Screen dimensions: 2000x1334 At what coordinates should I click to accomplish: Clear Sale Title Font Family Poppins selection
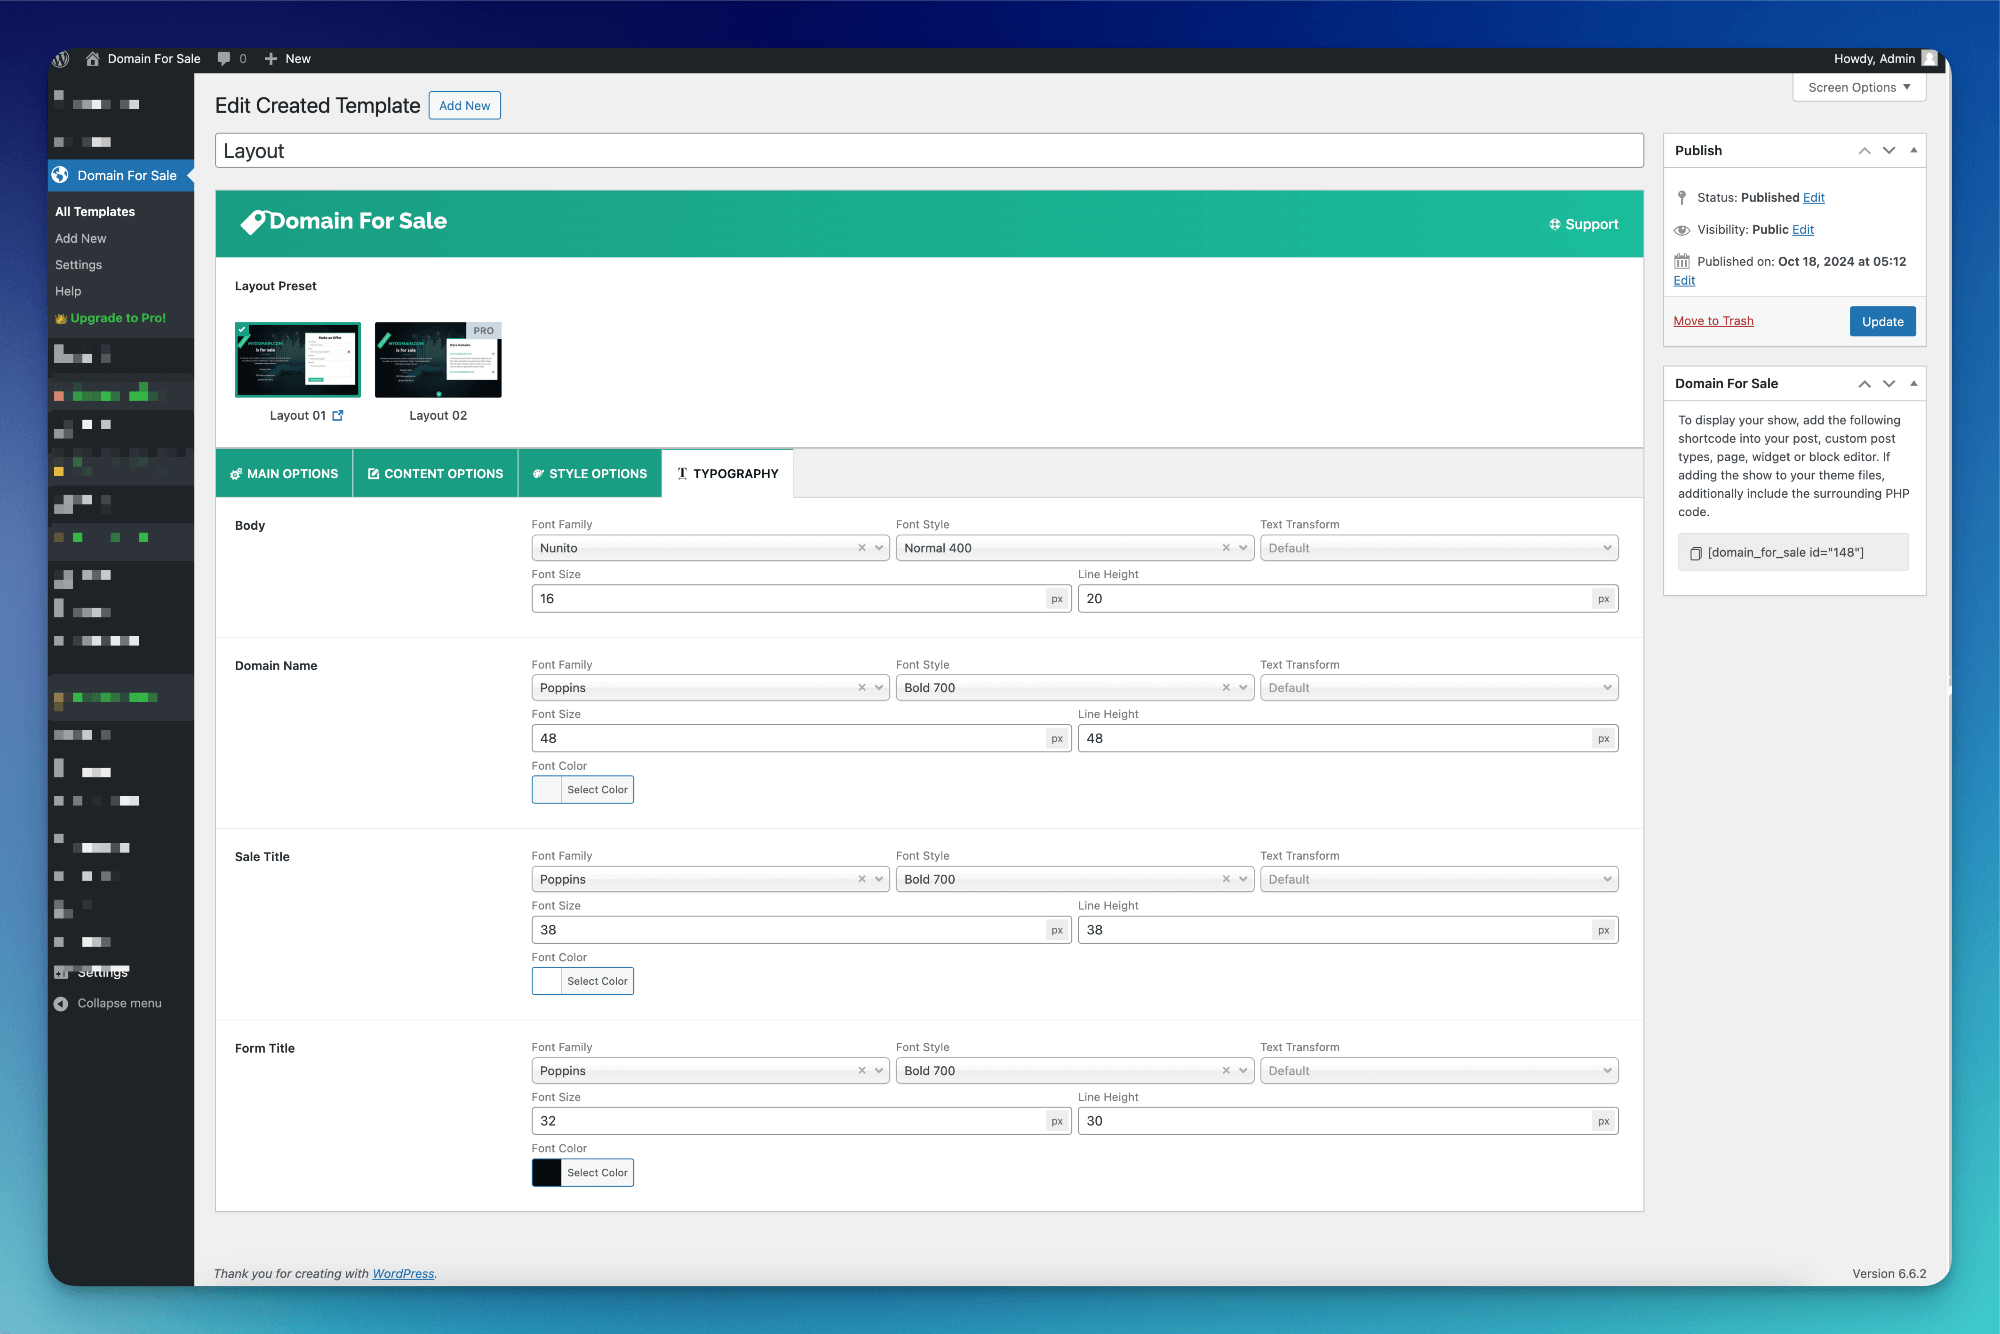pos(862,879)
